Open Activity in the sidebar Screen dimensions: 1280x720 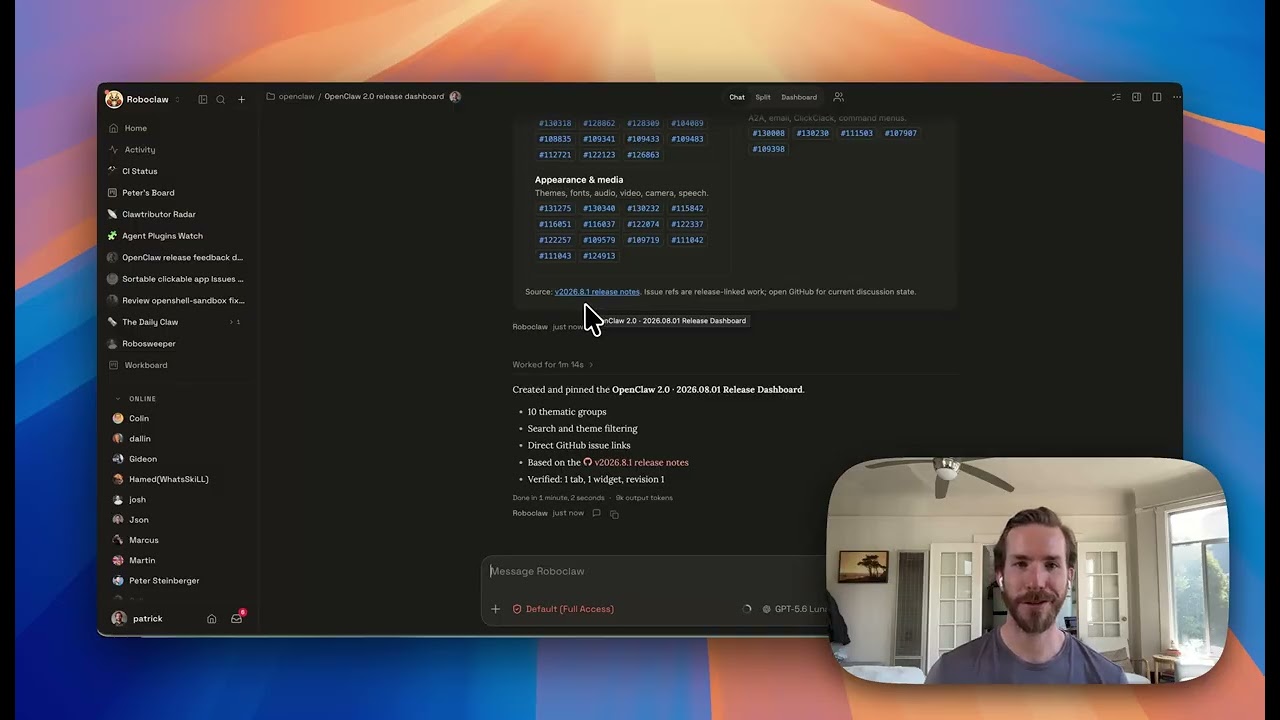click(178, 150)
